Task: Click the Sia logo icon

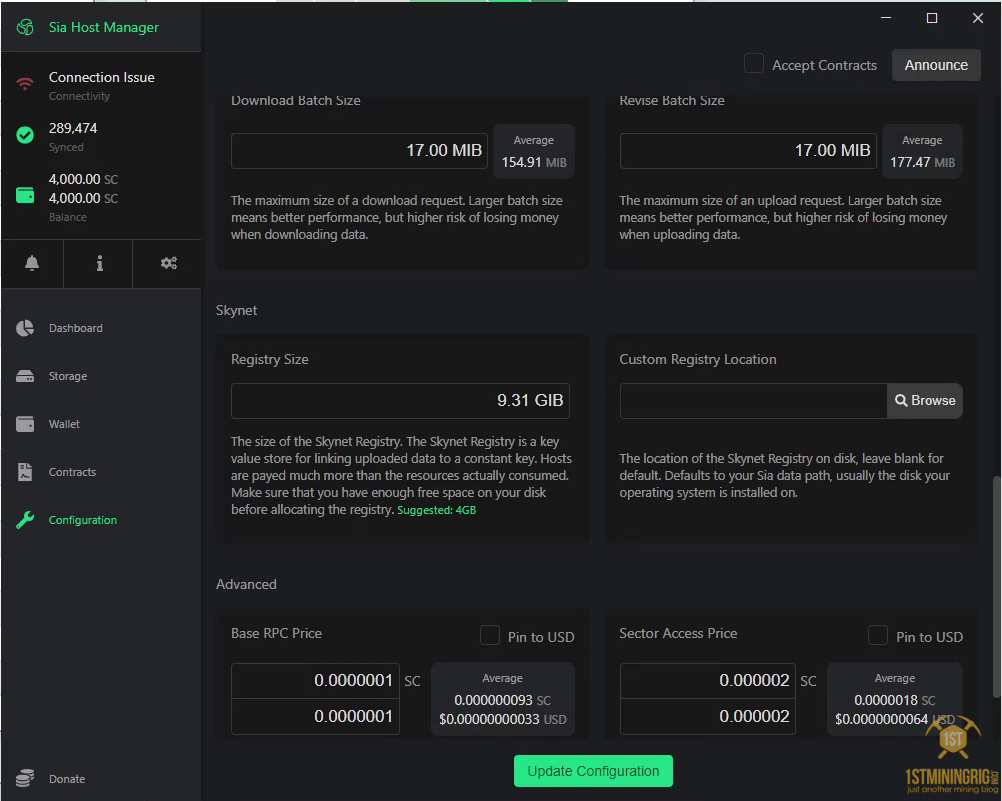Action: click(25, 27)
